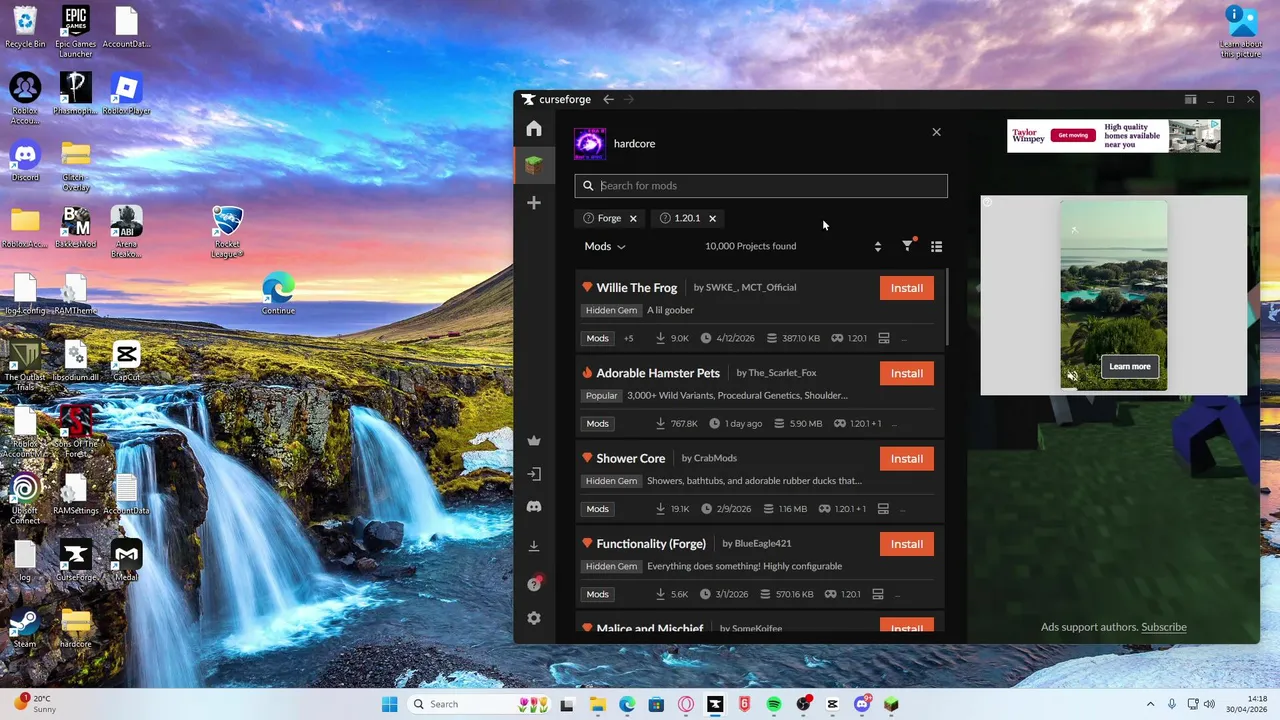Click the Mods tag under Functionality (Forge)
The image size is (1280, 720).
597,594
